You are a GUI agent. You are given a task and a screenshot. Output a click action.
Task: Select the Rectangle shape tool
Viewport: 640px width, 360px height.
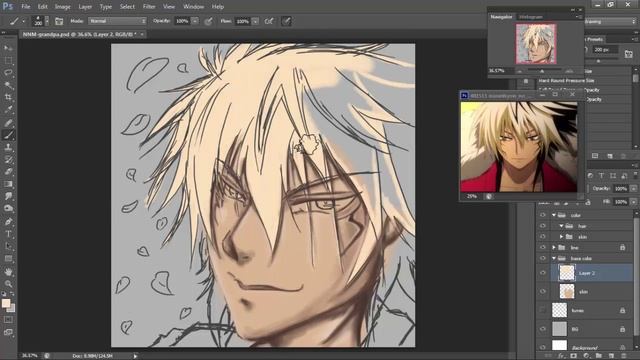8,259
